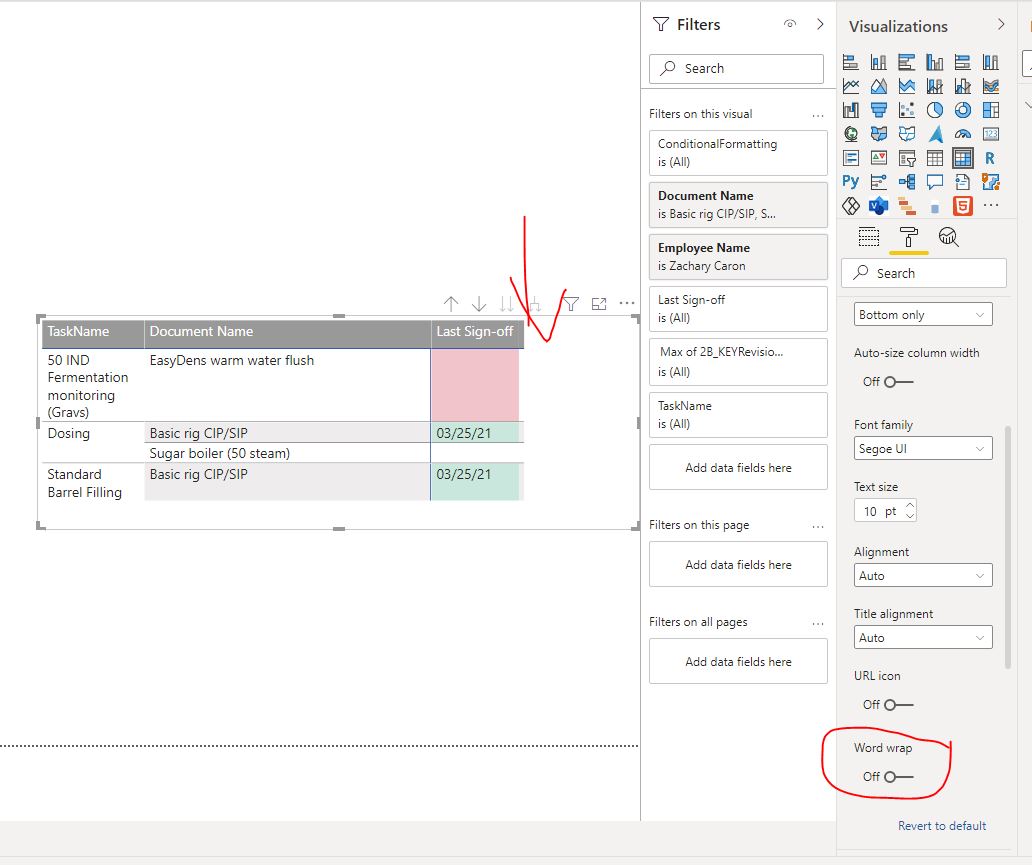Open more visuals ellipsis in Visualizations
Image resolution: width=1032 pixels, height=865 pixels.
coord(991,206)
